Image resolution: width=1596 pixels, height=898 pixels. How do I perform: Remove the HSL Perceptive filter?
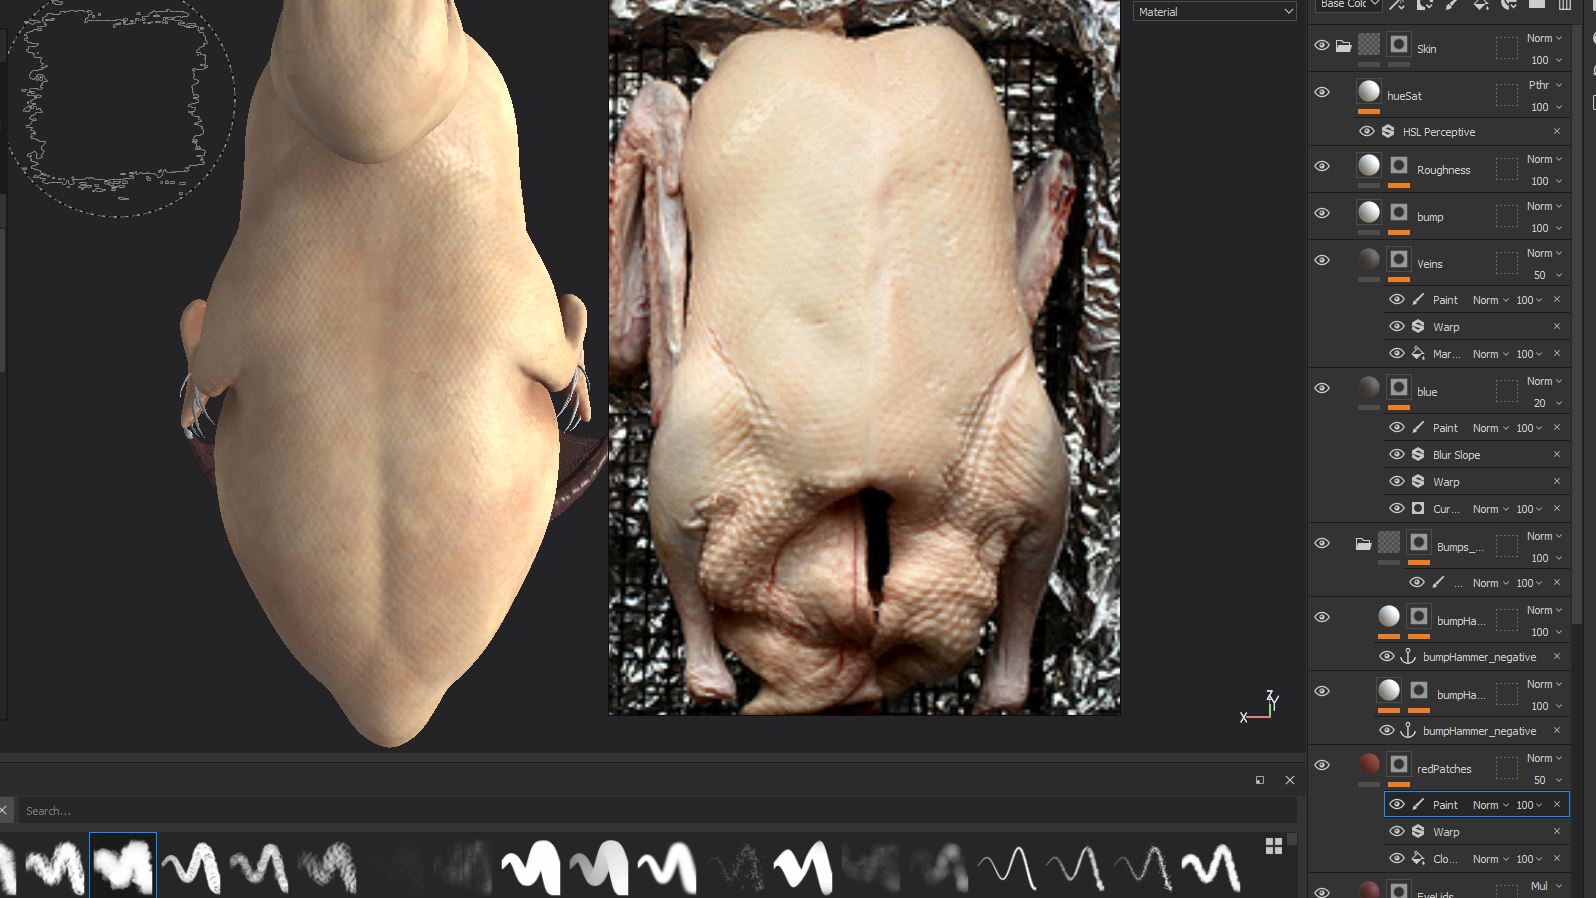1557,131
